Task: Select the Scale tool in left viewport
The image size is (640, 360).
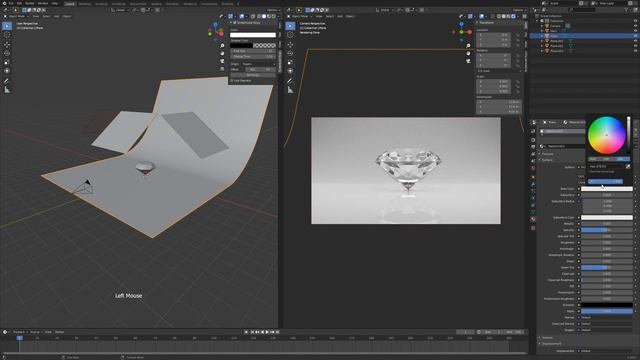Action: [x=7, y=62]
